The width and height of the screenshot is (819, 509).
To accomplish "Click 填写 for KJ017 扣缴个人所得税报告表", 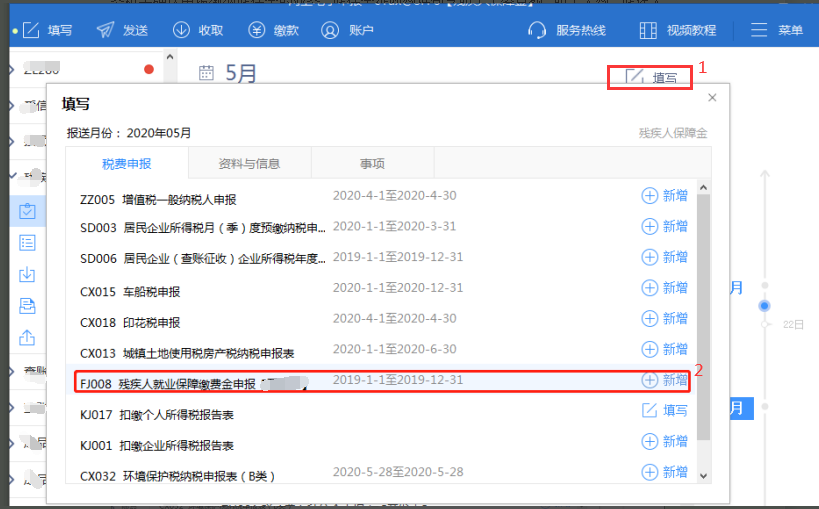I will 664,410.
